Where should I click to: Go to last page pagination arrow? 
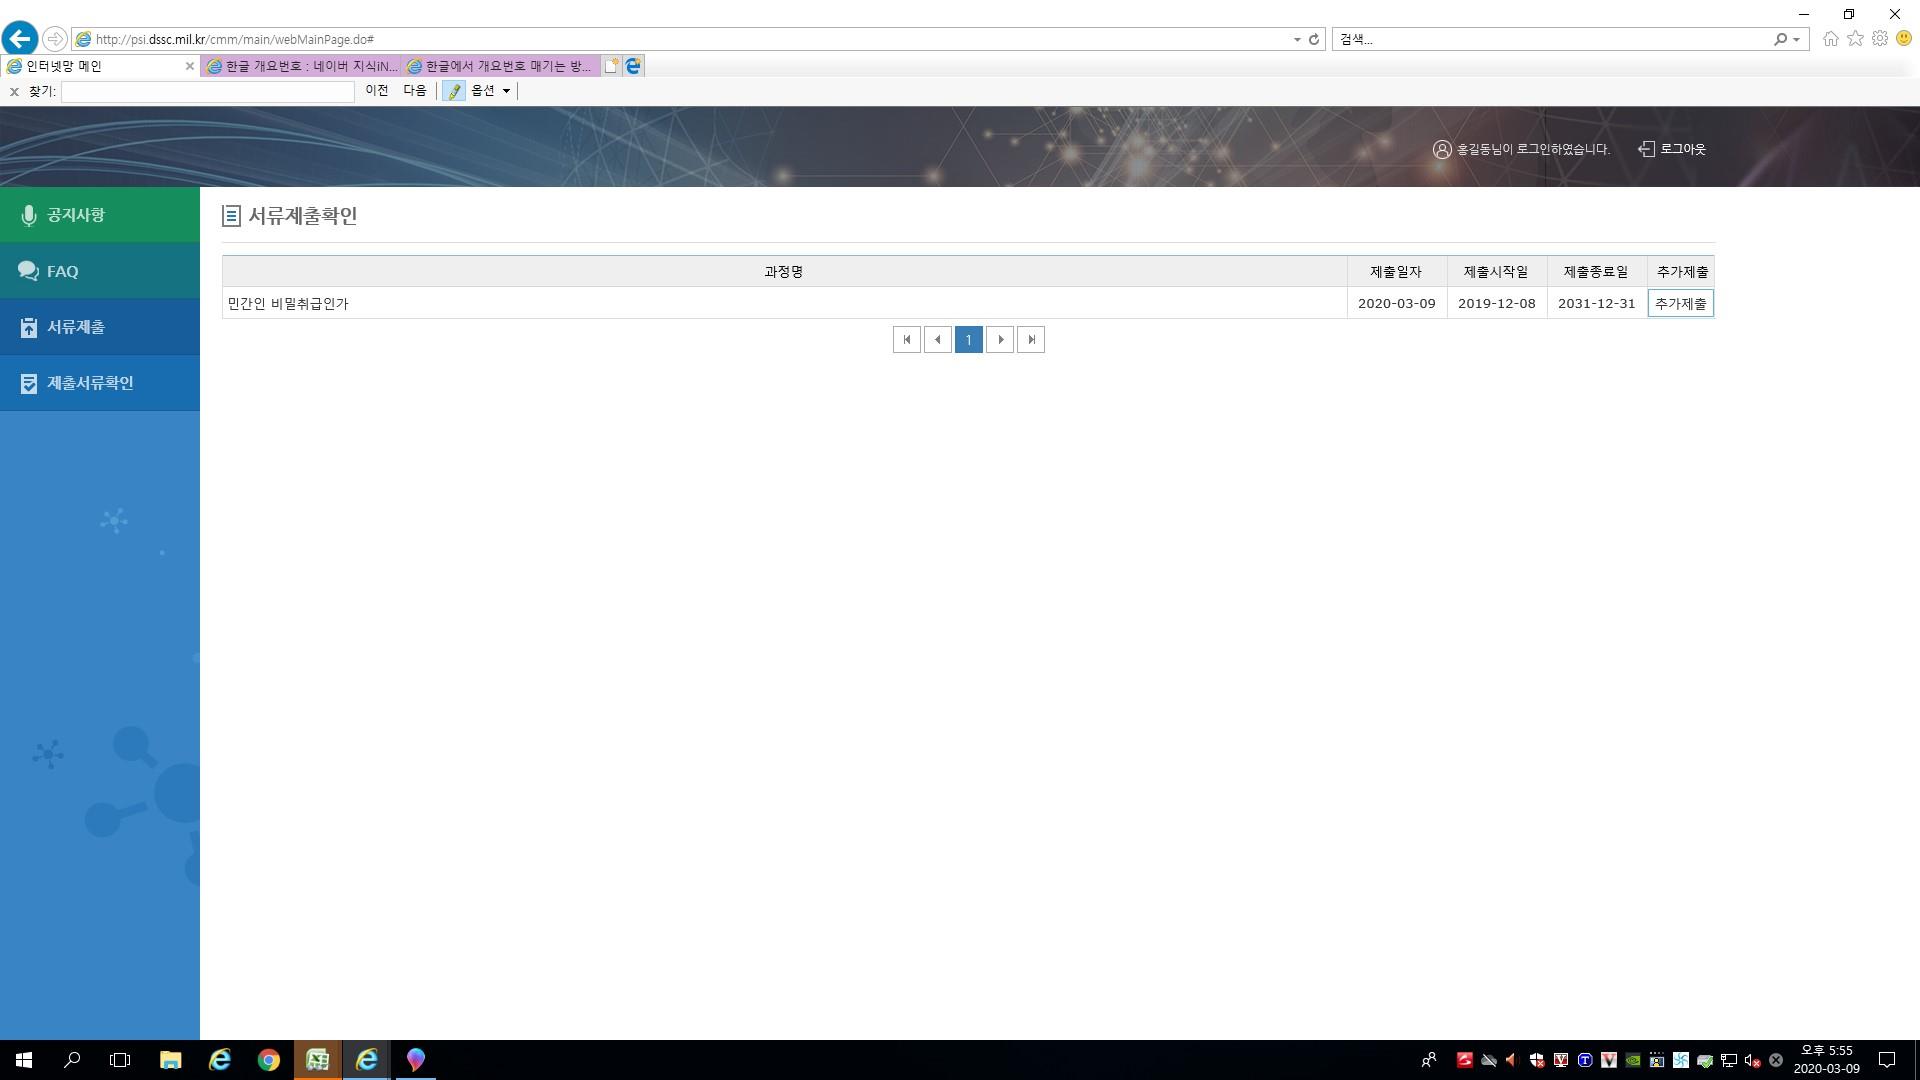pos(1031,340)
